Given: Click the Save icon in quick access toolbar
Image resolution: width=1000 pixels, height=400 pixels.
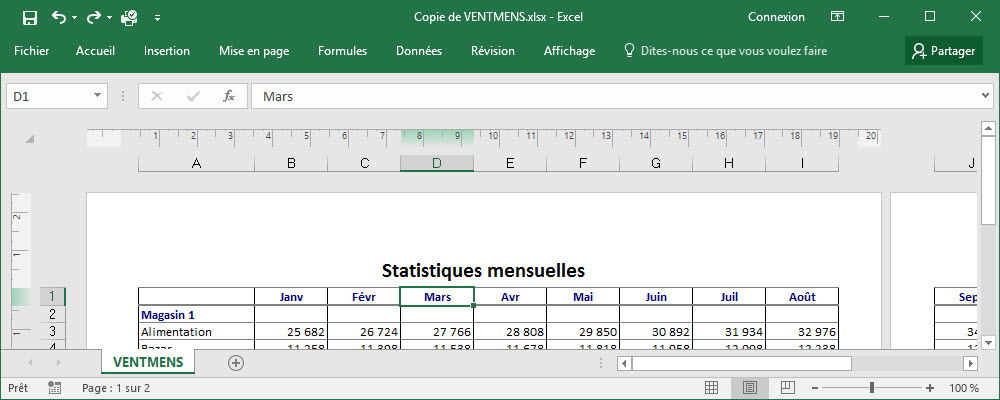Looking at the screenshot, I should point(29,17).
